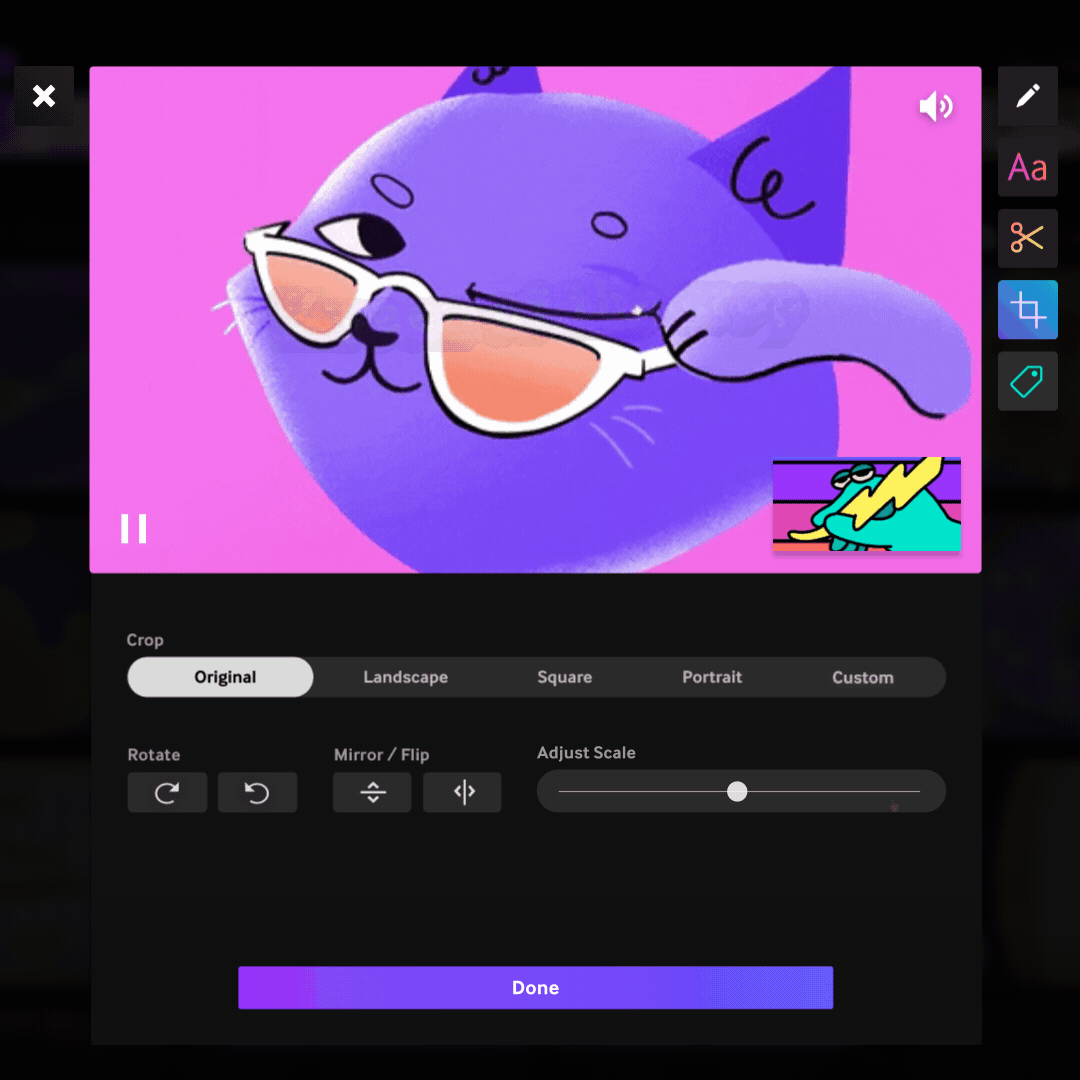
Task: Open the scissors trim tool
Action: click(1028, 238)
